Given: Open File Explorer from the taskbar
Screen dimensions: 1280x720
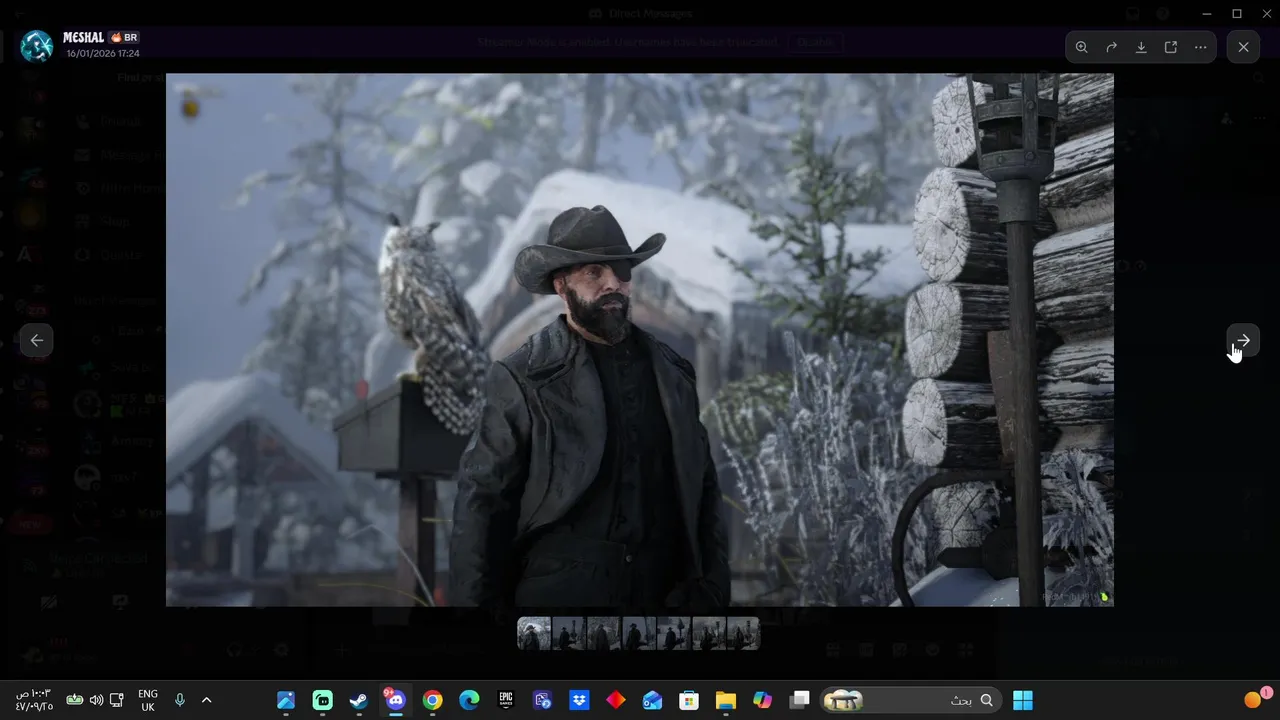Looking at the screenshot, I should coord(726,700).
